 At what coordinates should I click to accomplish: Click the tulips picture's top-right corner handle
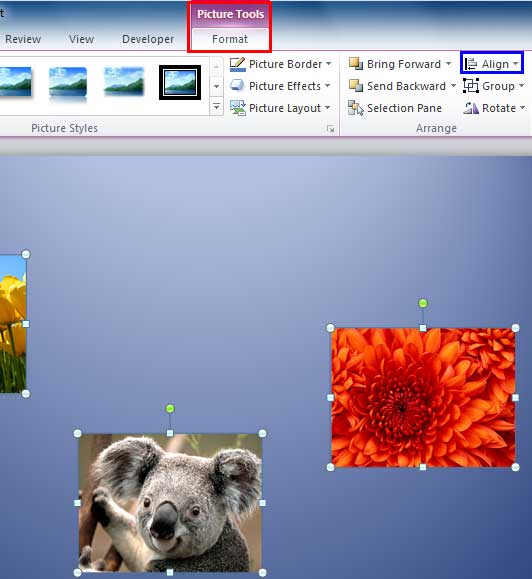(26, 254)
